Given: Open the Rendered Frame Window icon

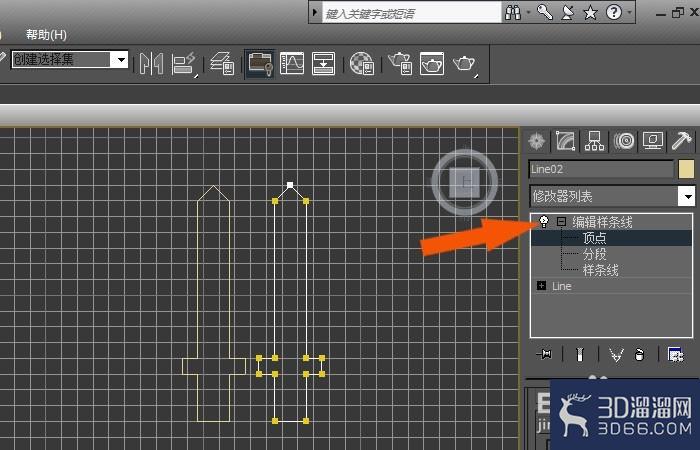Looking at the screenshot, I should [432, 63].
